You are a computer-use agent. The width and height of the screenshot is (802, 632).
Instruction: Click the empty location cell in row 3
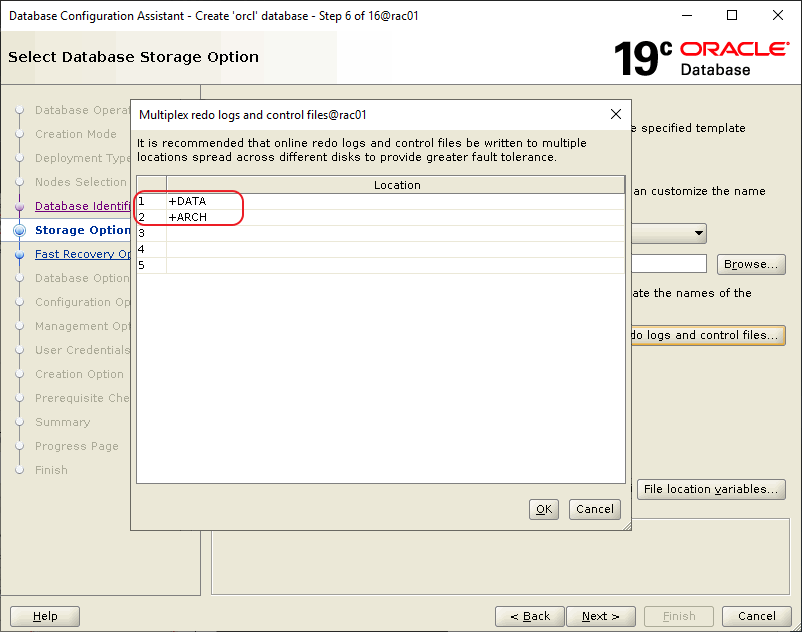tap(395, 233)
